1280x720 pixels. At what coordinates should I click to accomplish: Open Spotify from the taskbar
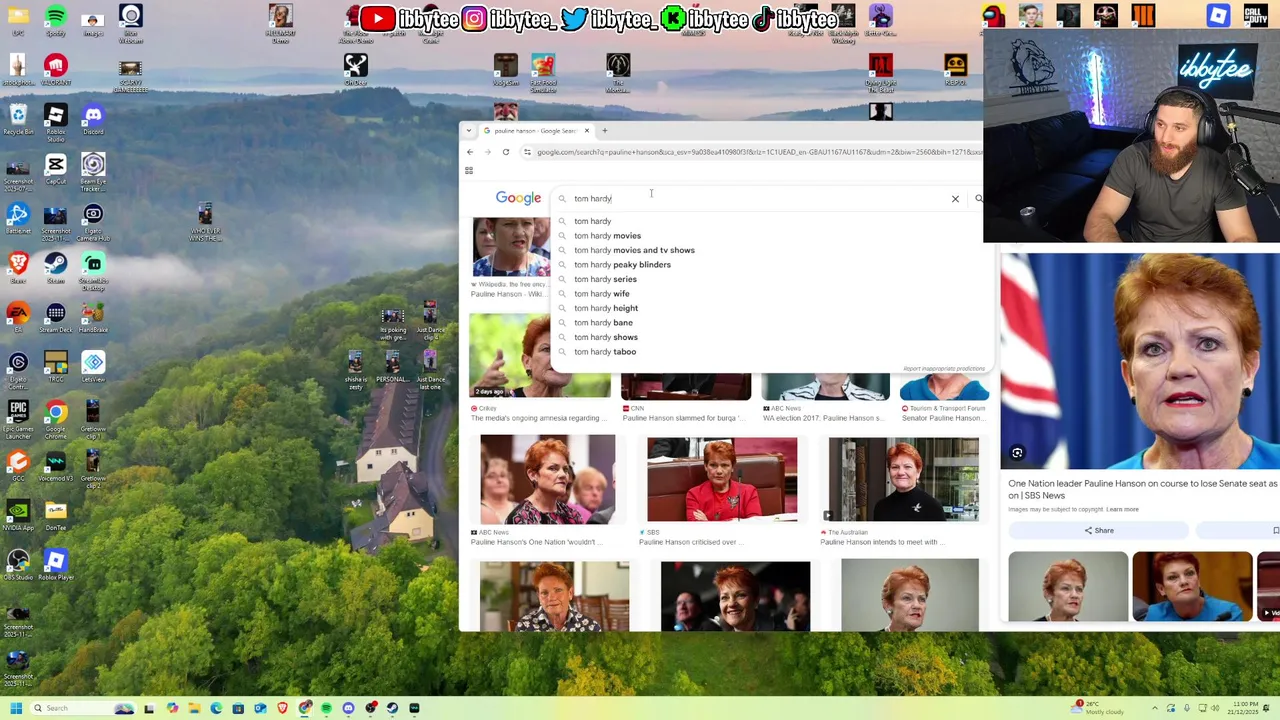point(326,708)
